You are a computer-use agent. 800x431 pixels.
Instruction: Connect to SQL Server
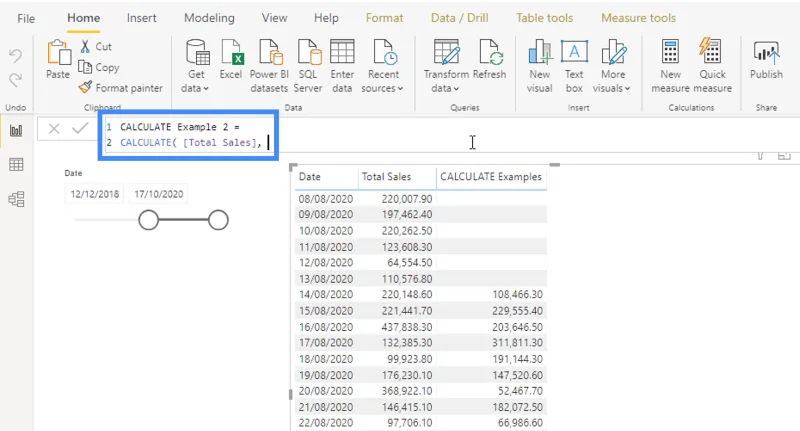point(308,66)
